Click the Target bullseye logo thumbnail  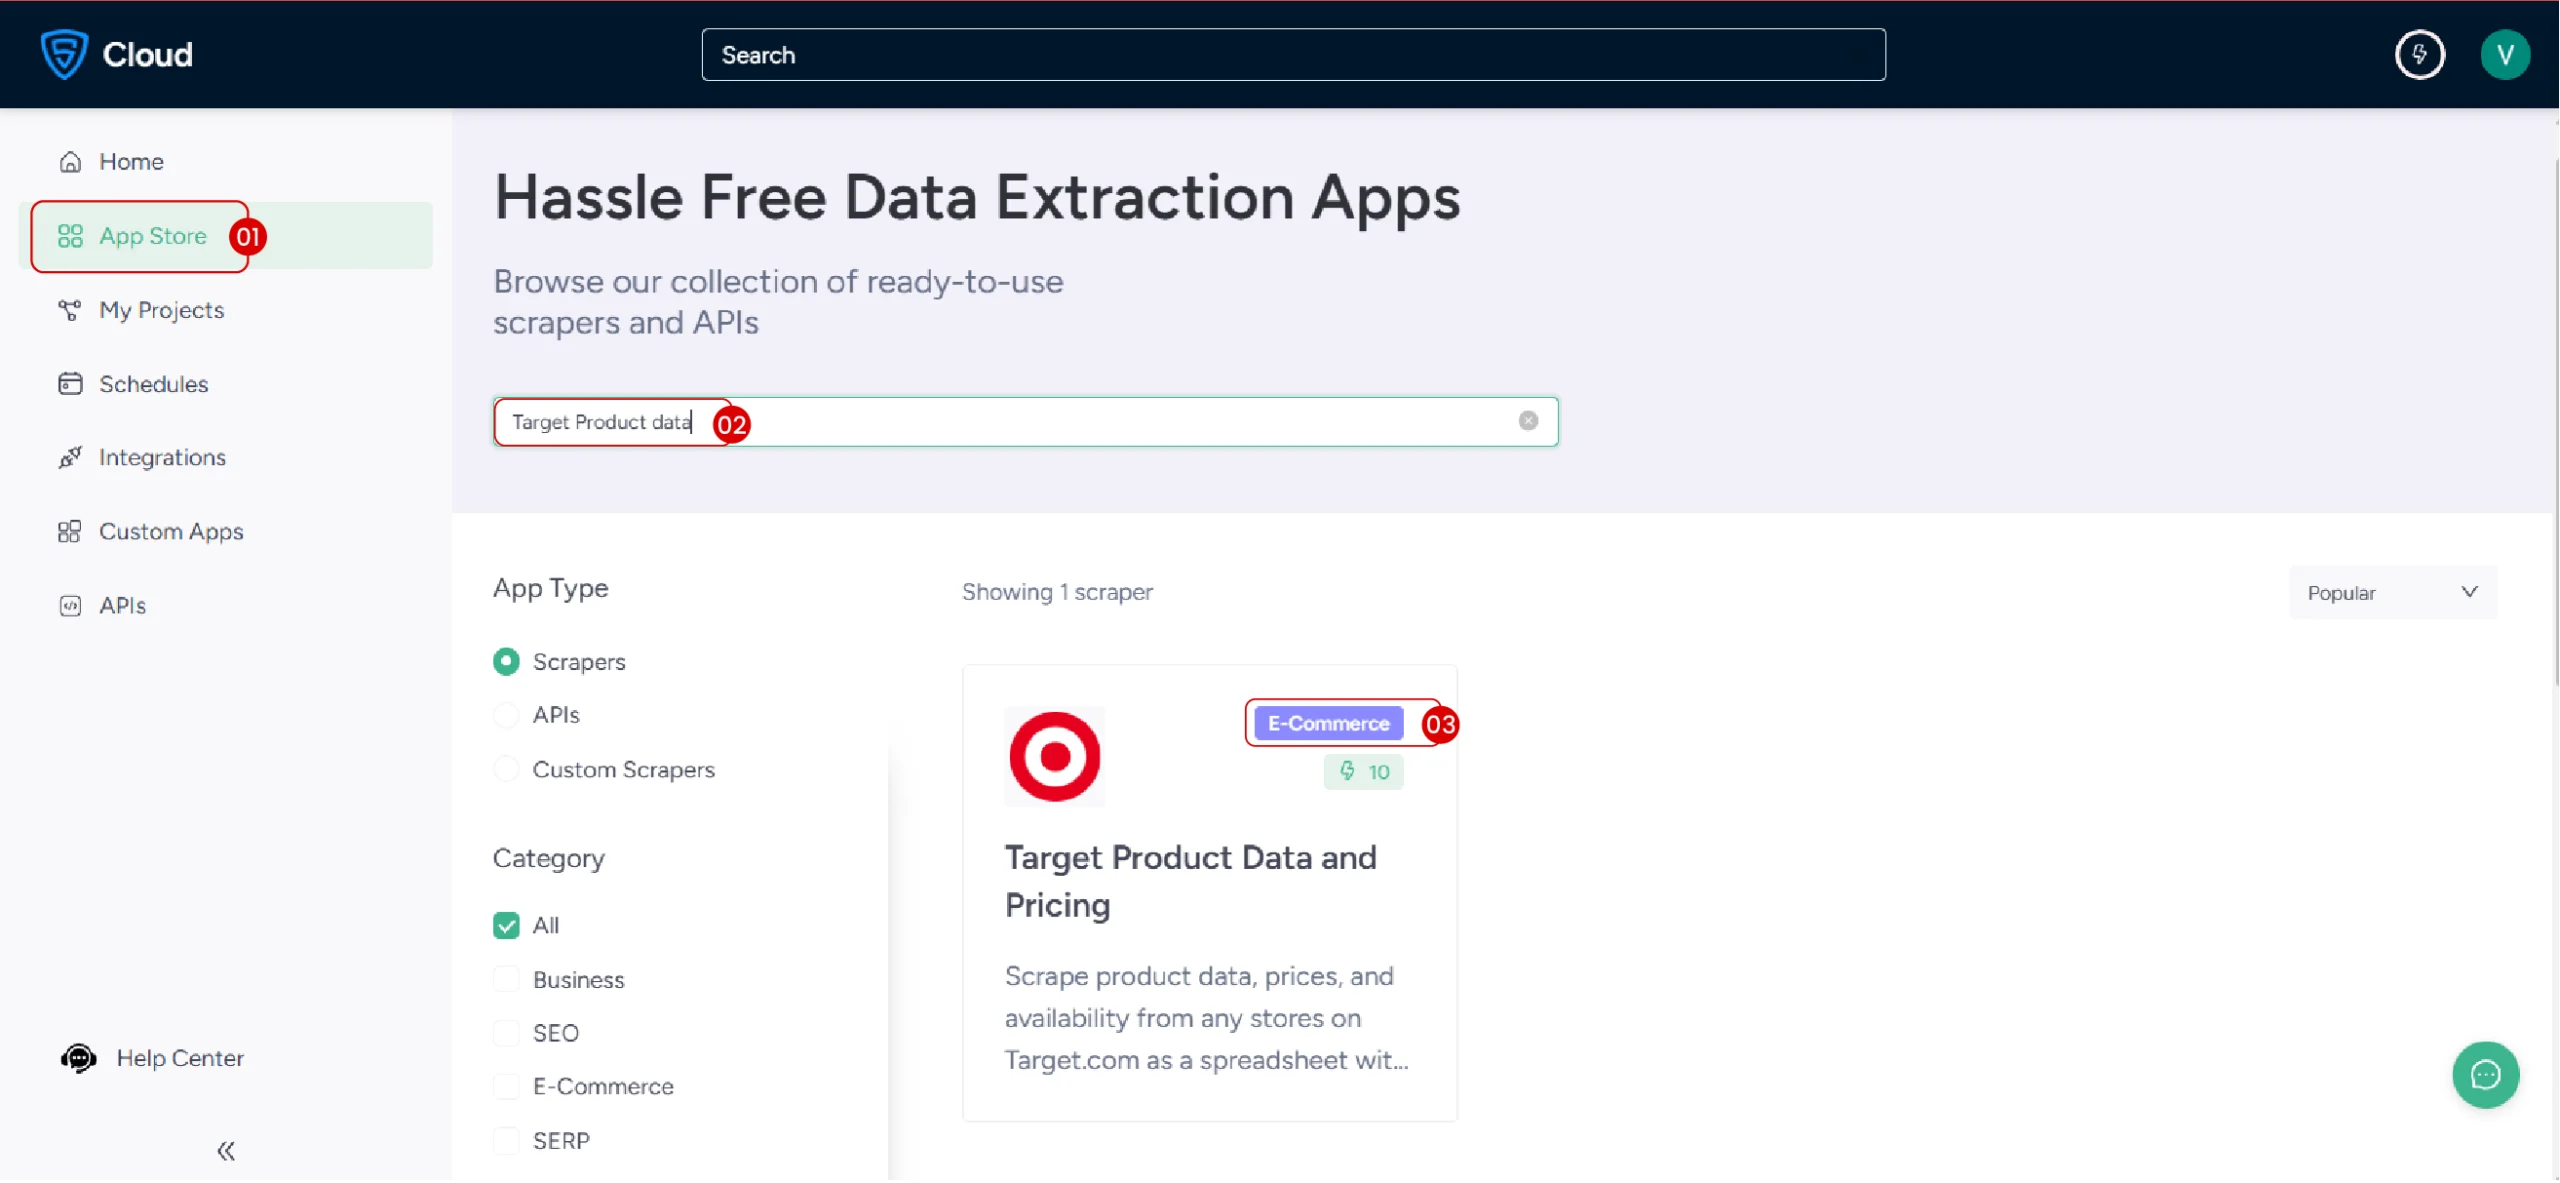[1054, 756]
